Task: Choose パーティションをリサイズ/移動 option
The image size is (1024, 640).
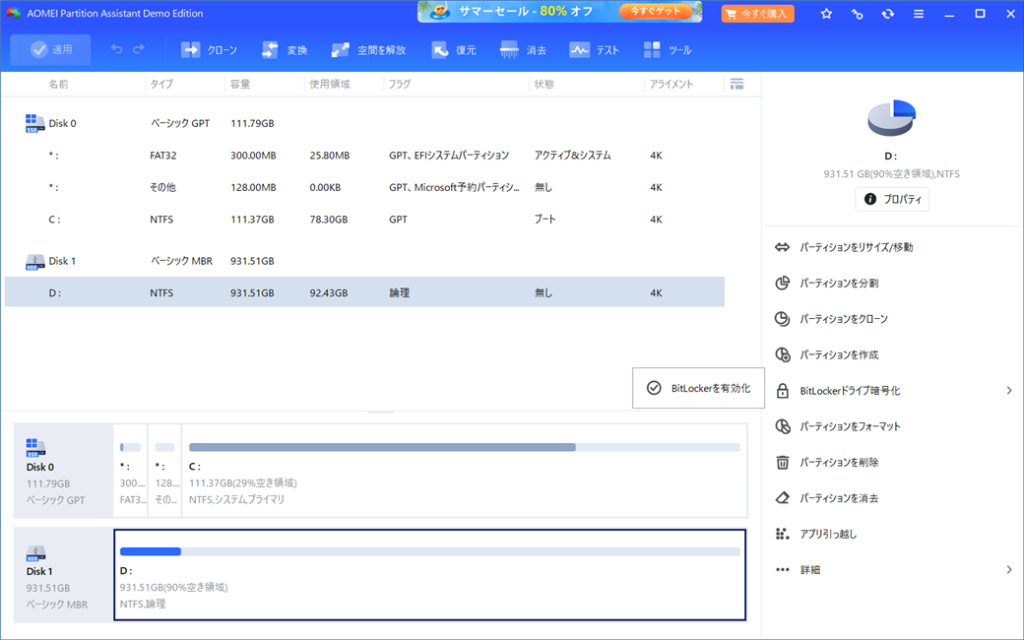Action: tap(856, 247)
